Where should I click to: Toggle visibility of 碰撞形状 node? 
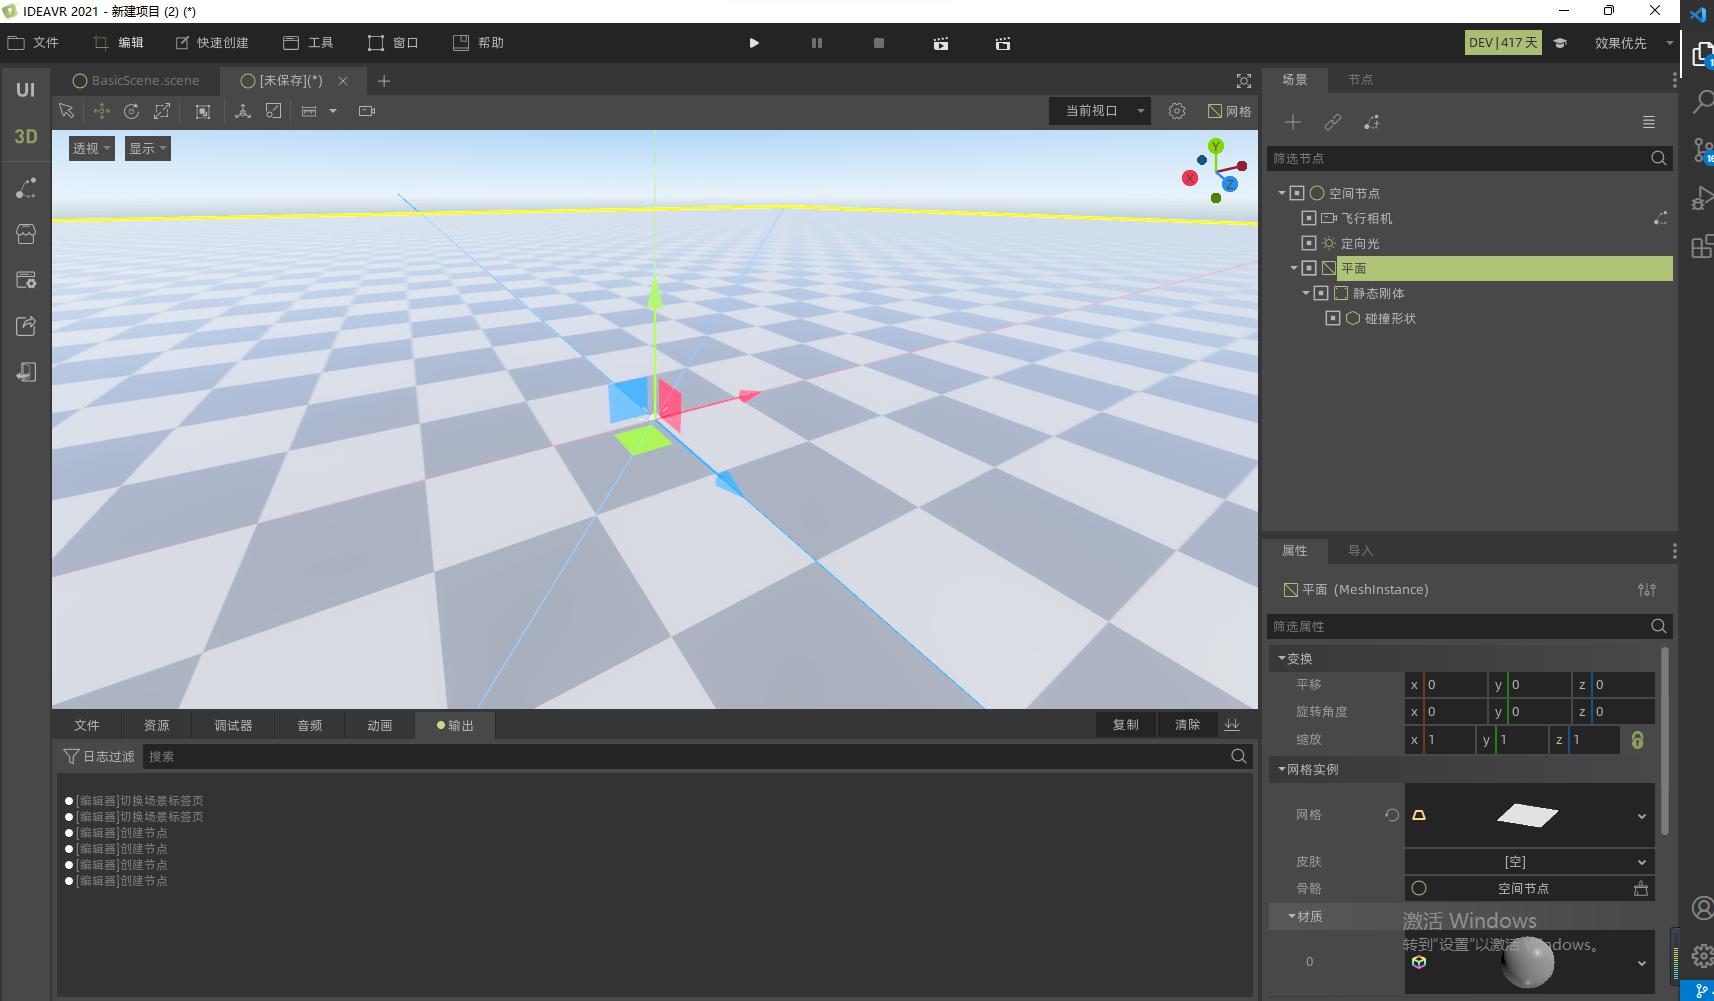1333,318
